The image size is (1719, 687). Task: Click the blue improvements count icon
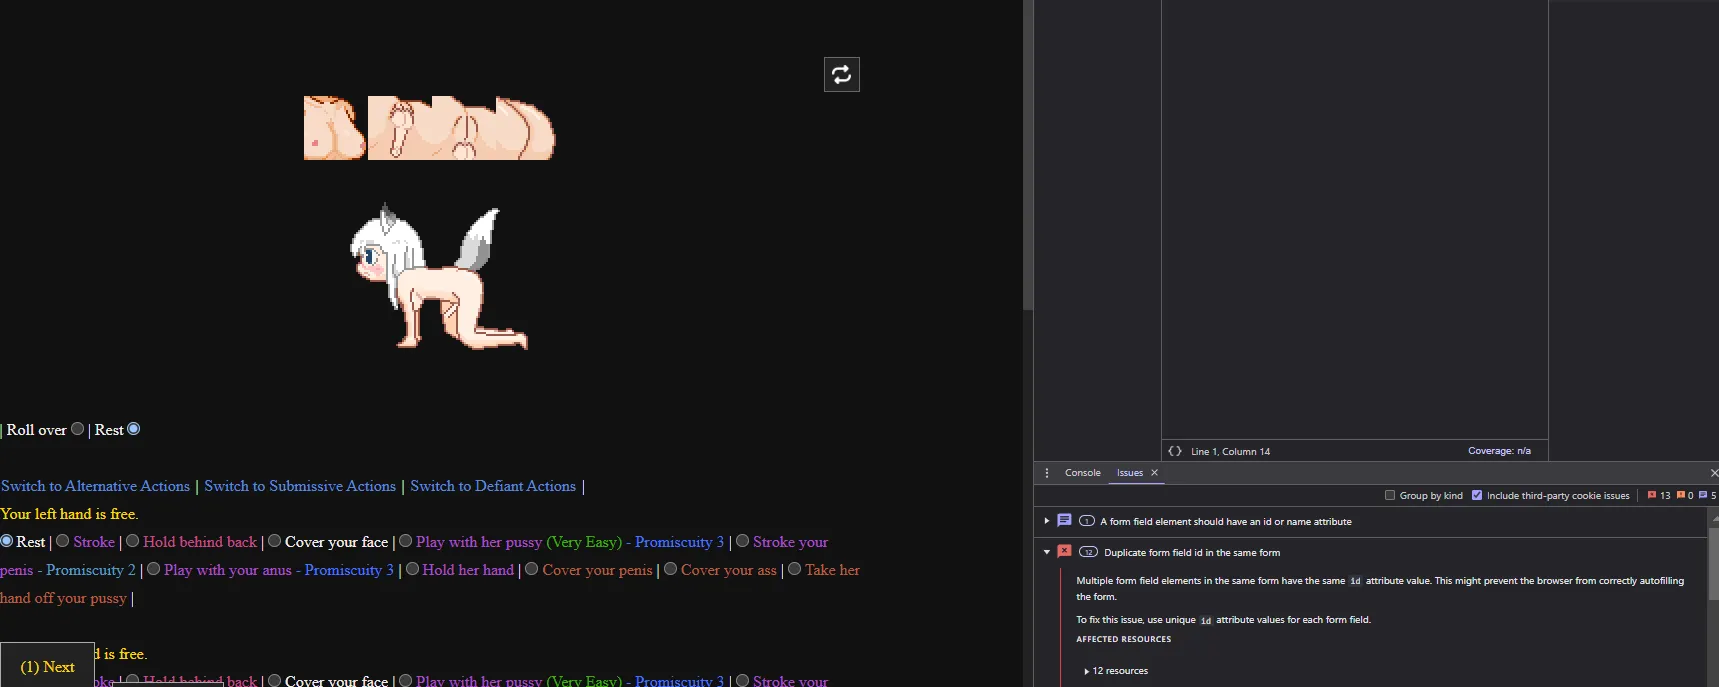1703,495
